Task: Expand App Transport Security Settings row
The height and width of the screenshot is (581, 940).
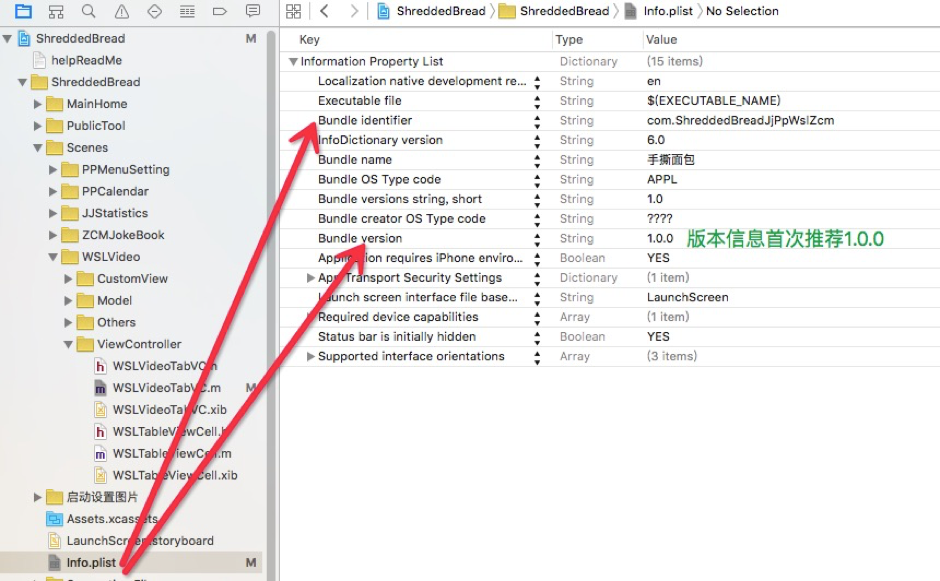Action: [311, 278]
